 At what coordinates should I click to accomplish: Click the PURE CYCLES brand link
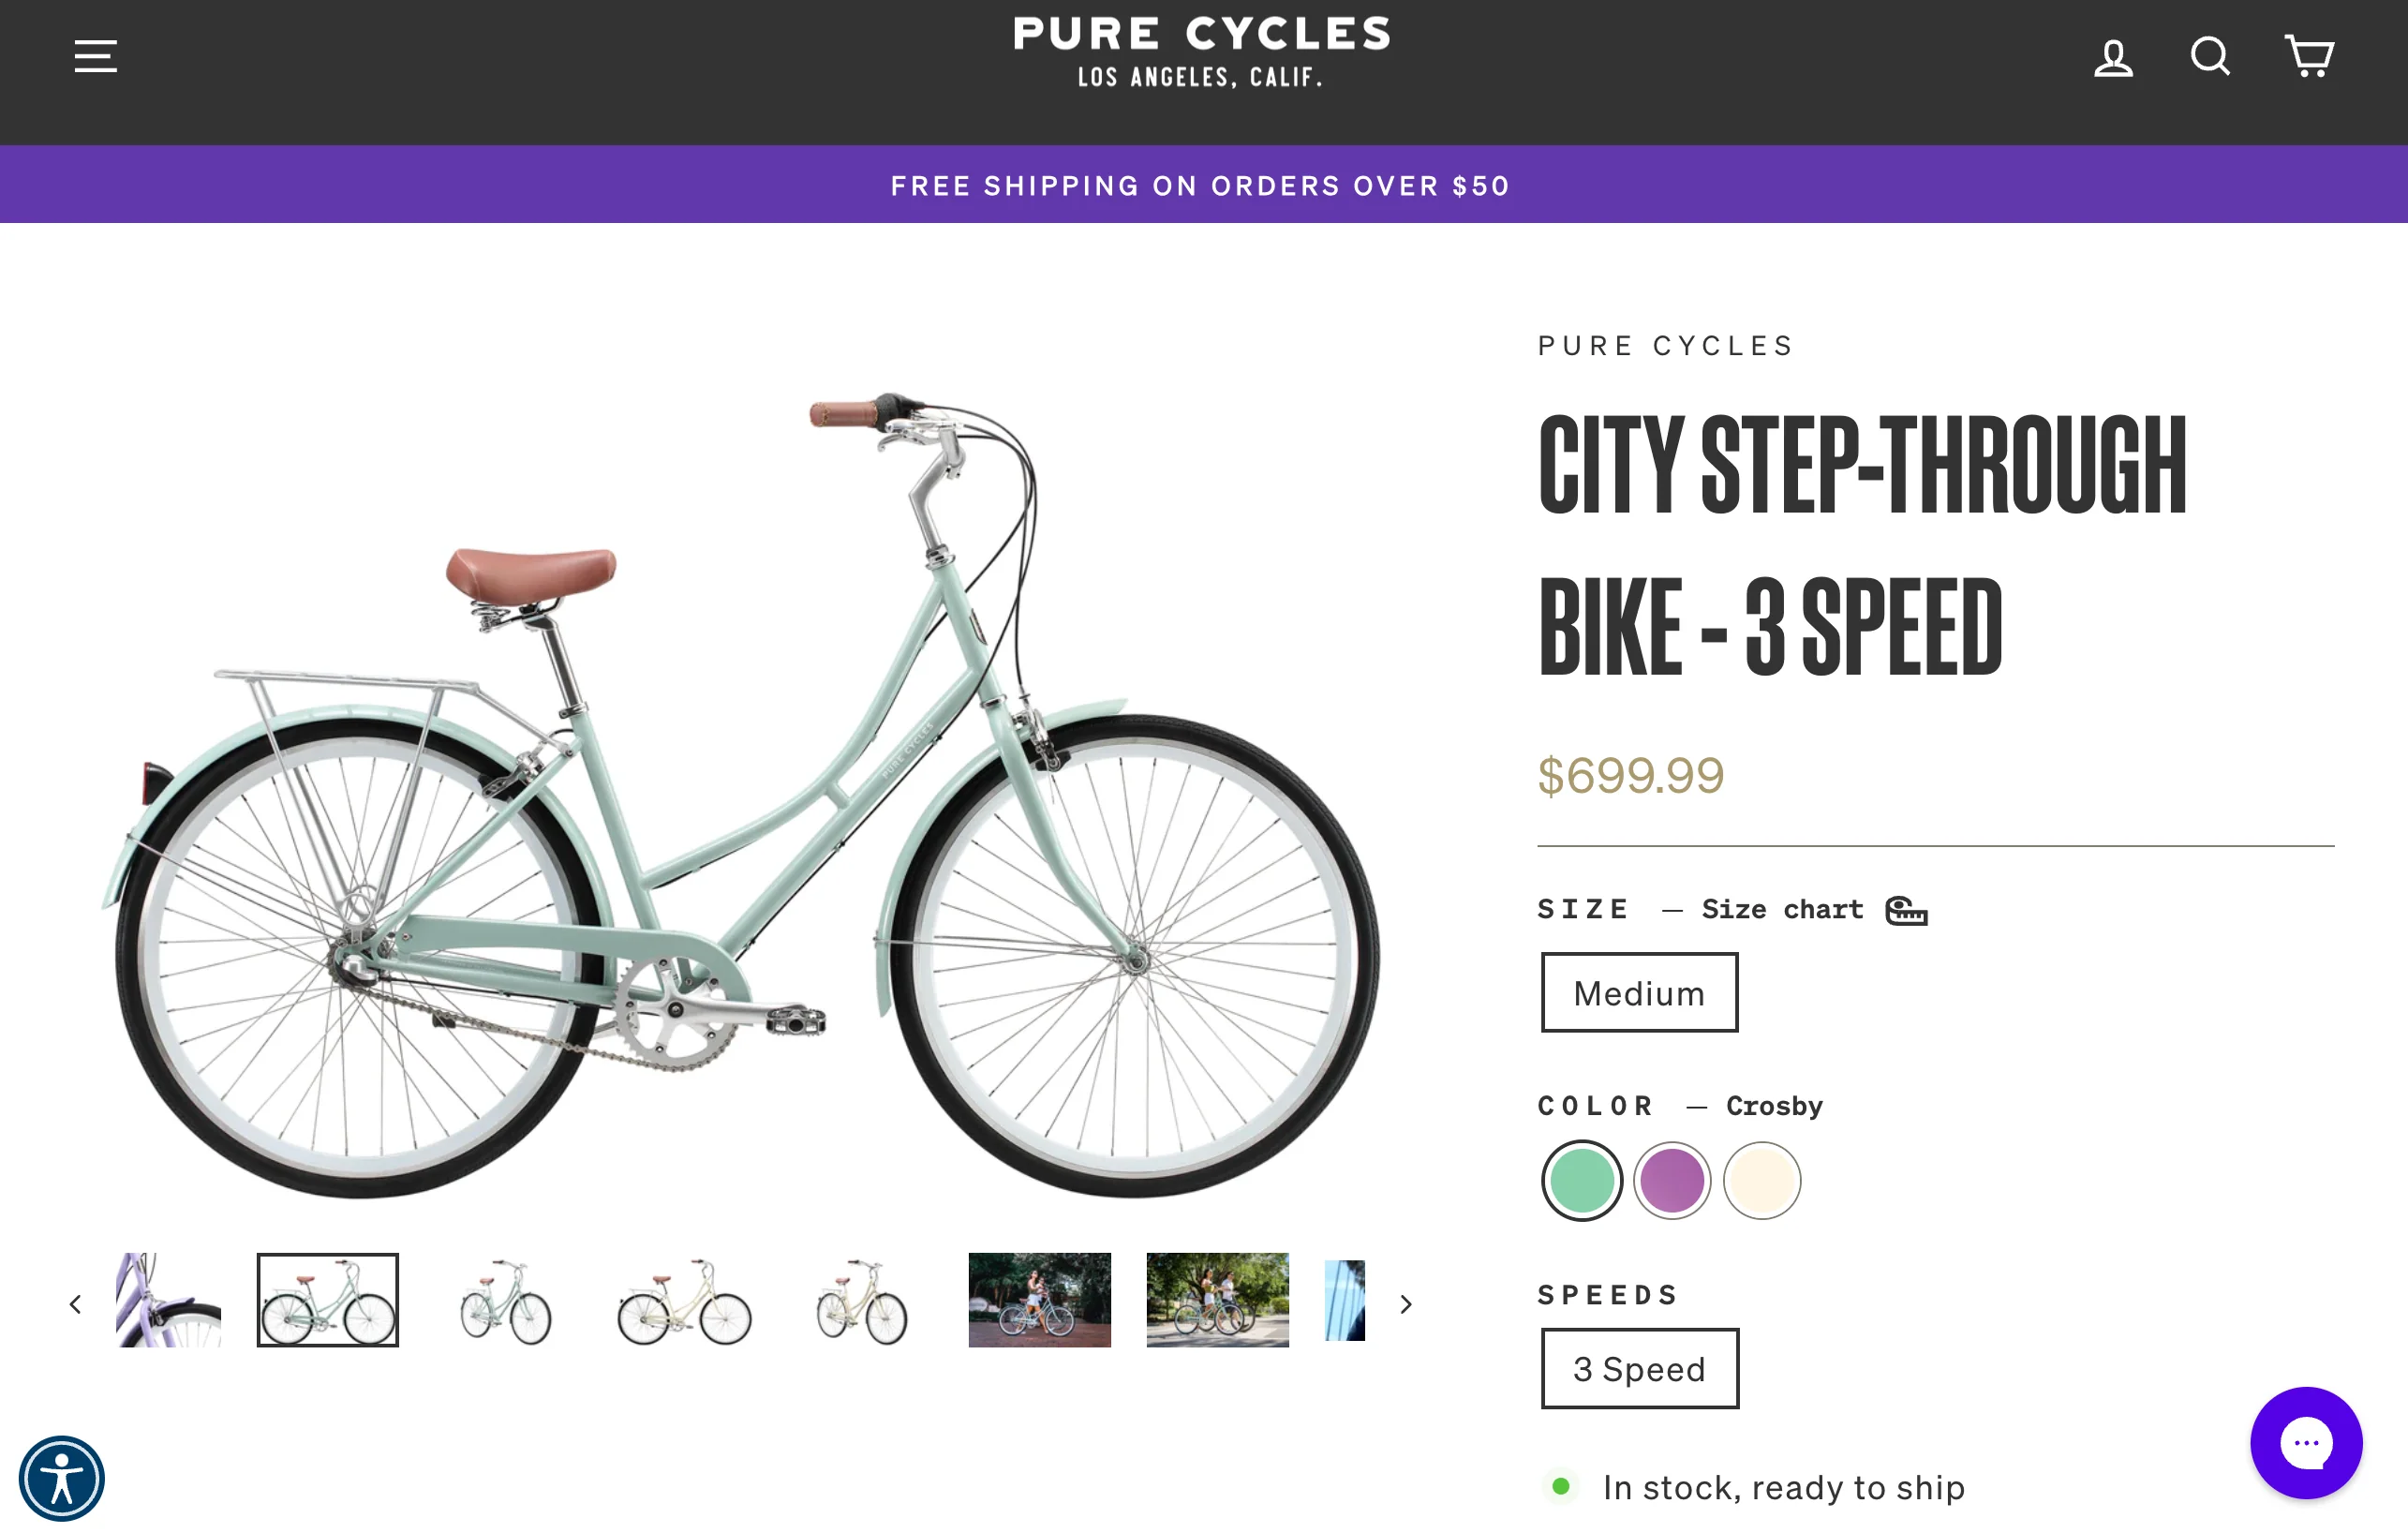tap(1664, 345)
